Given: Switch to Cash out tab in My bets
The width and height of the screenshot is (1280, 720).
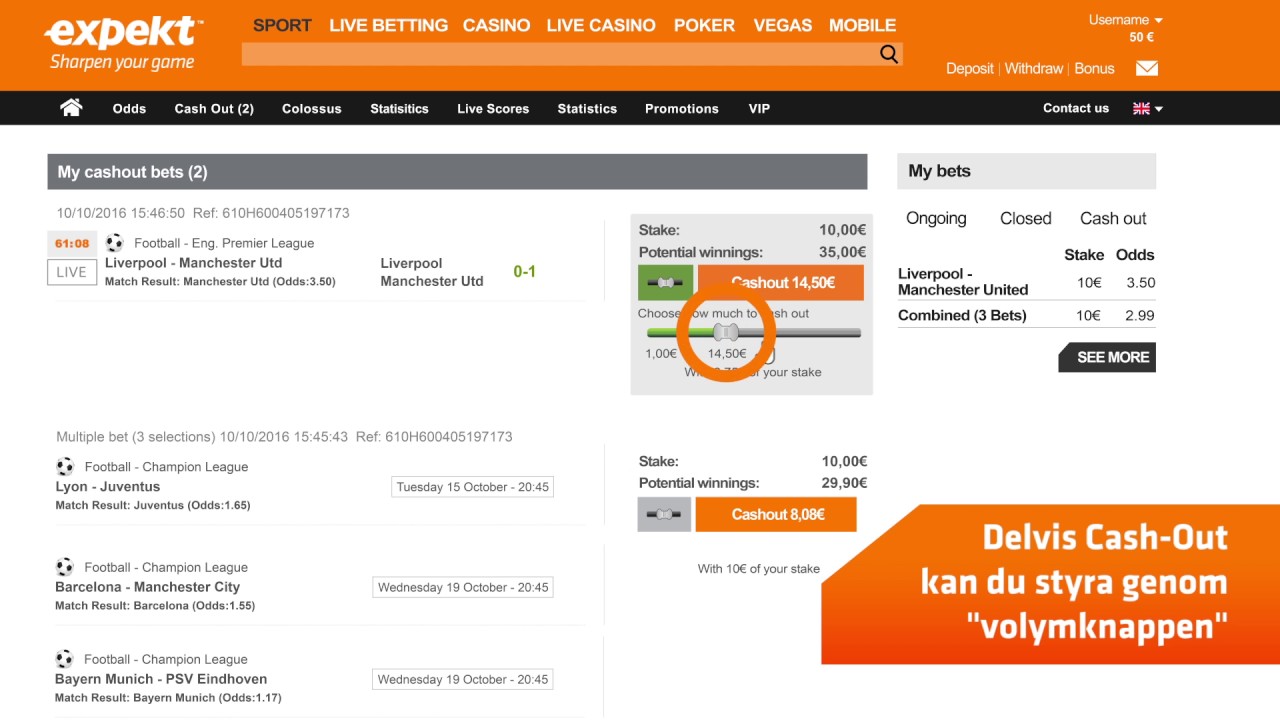Looking at the screenshot, I should tap(1113, 218).
